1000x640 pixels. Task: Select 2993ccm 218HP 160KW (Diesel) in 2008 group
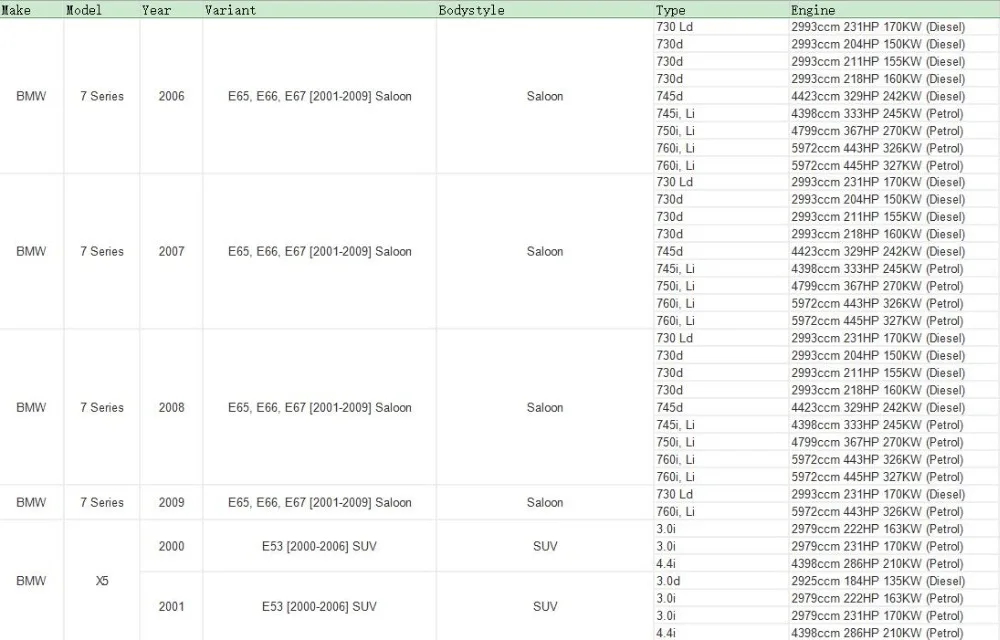pos(894,390)
